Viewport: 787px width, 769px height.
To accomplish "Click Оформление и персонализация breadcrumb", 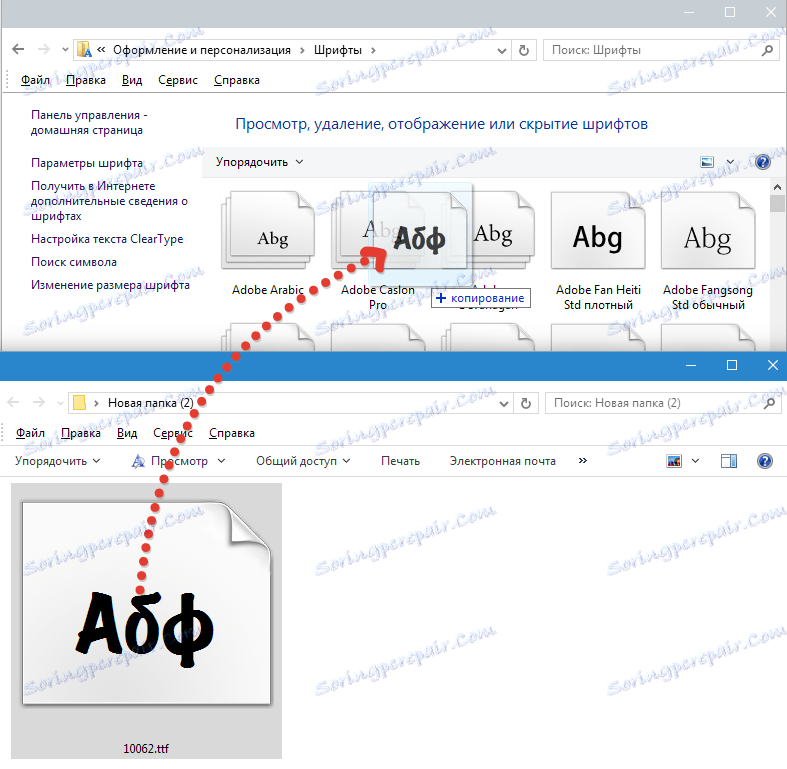I will pos(202,50).
